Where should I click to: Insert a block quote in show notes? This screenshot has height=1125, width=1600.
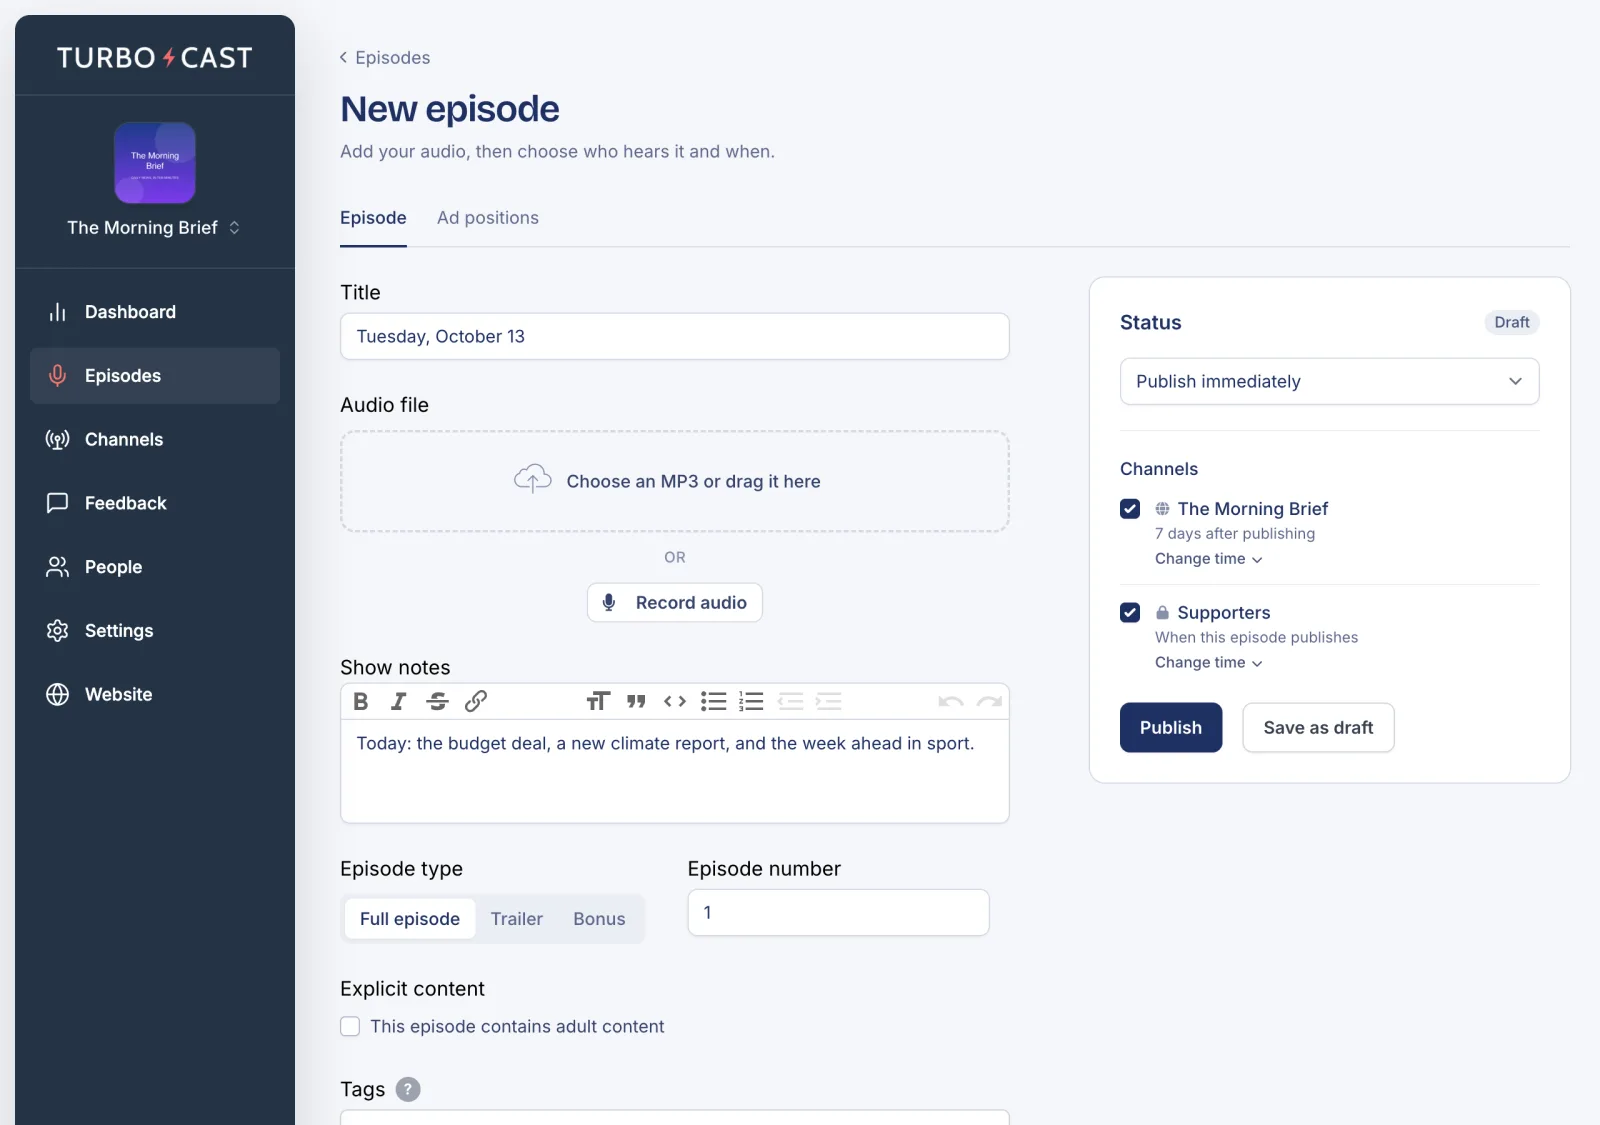point(636,702)
